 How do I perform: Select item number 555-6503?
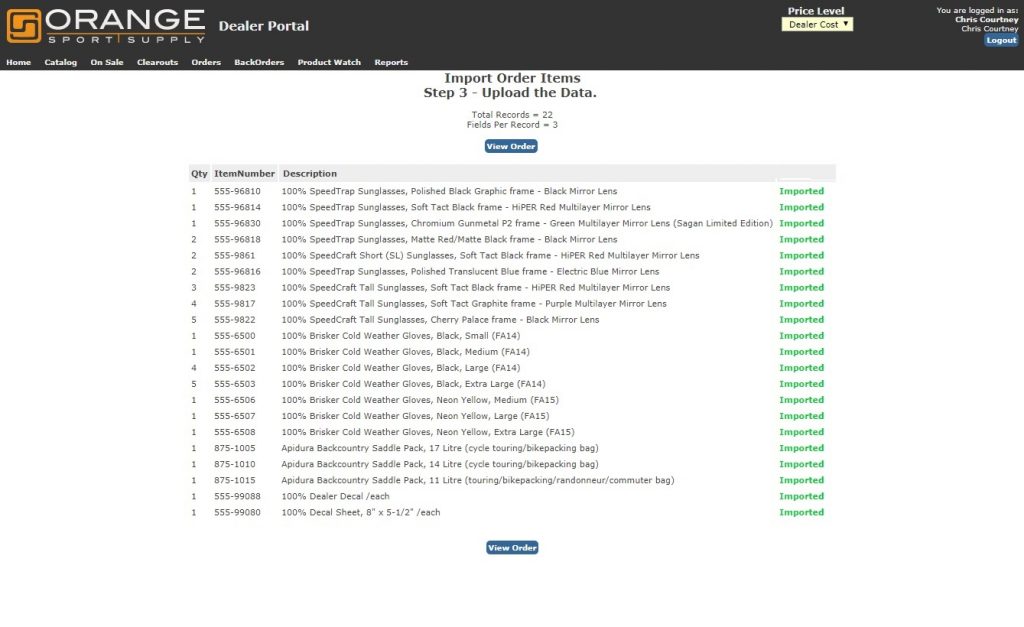tap(234, 384)
